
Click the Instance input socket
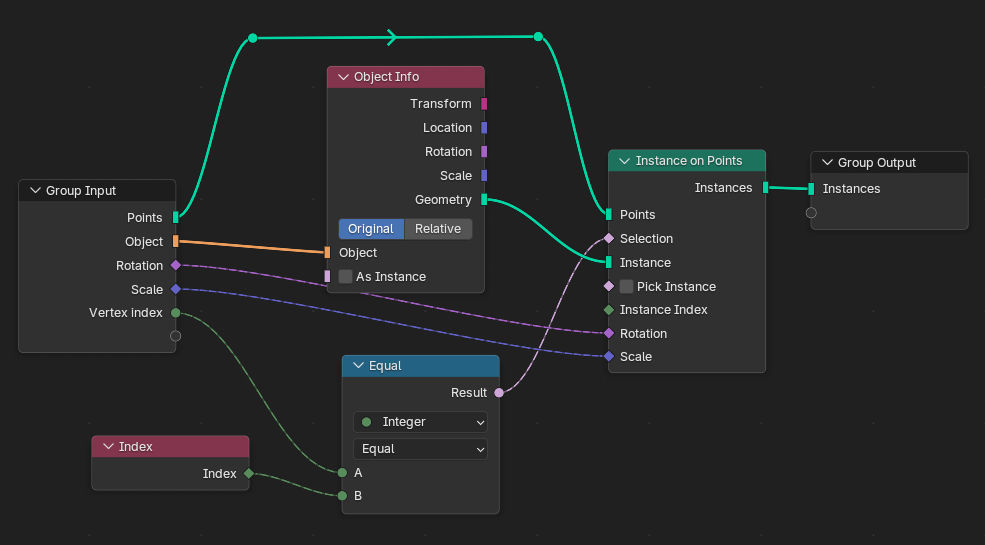pos(609,262)
